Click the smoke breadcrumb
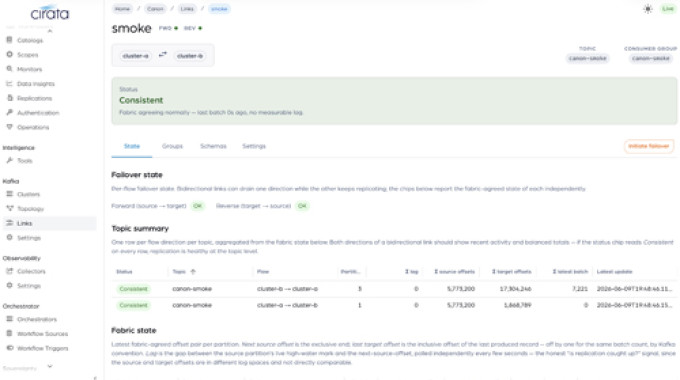This screenshot has width=680, height=380. point(219,9)
